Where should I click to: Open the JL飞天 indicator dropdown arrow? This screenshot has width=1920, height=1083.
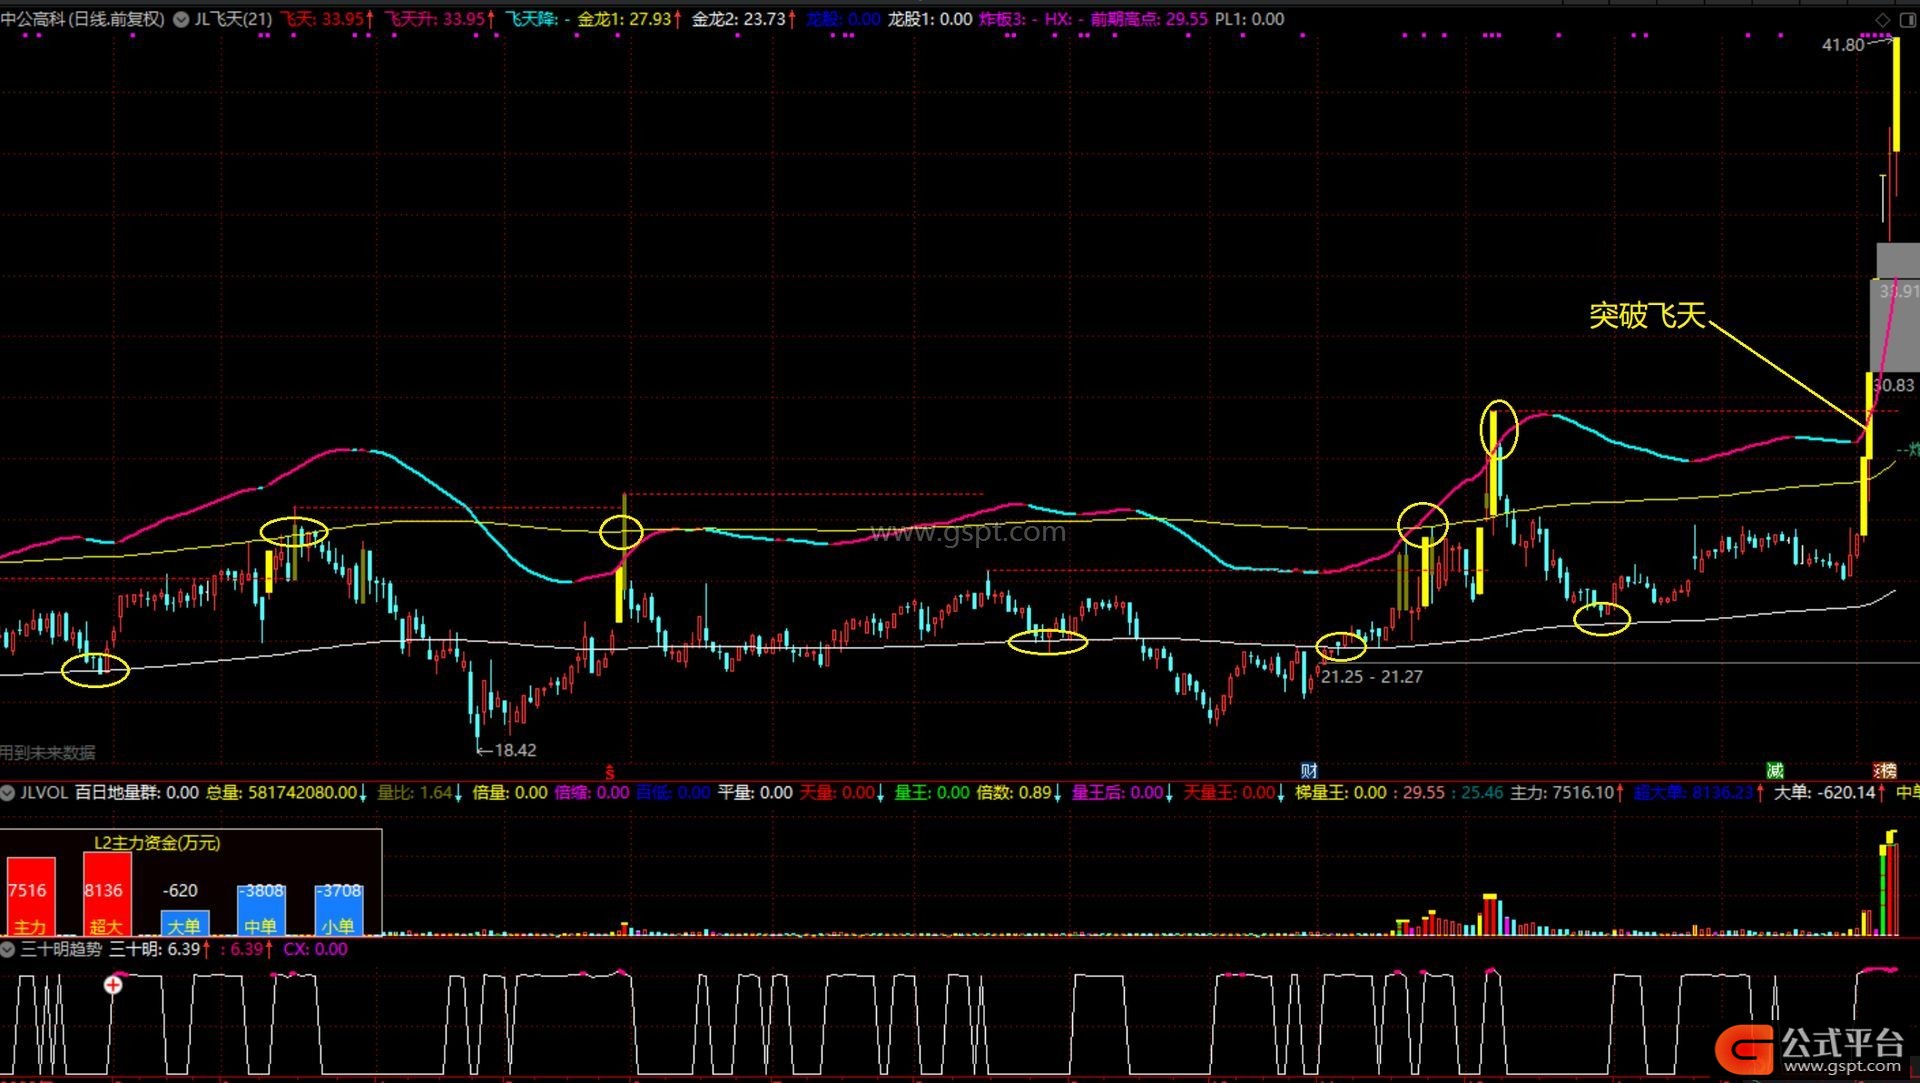[x=181, y=19]
